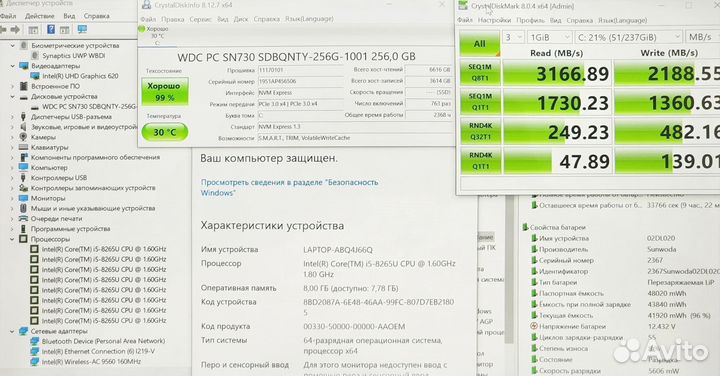Run the SEQ1M Q8T1 test
This screenshot has width=720, height=376.
(479, 73)
